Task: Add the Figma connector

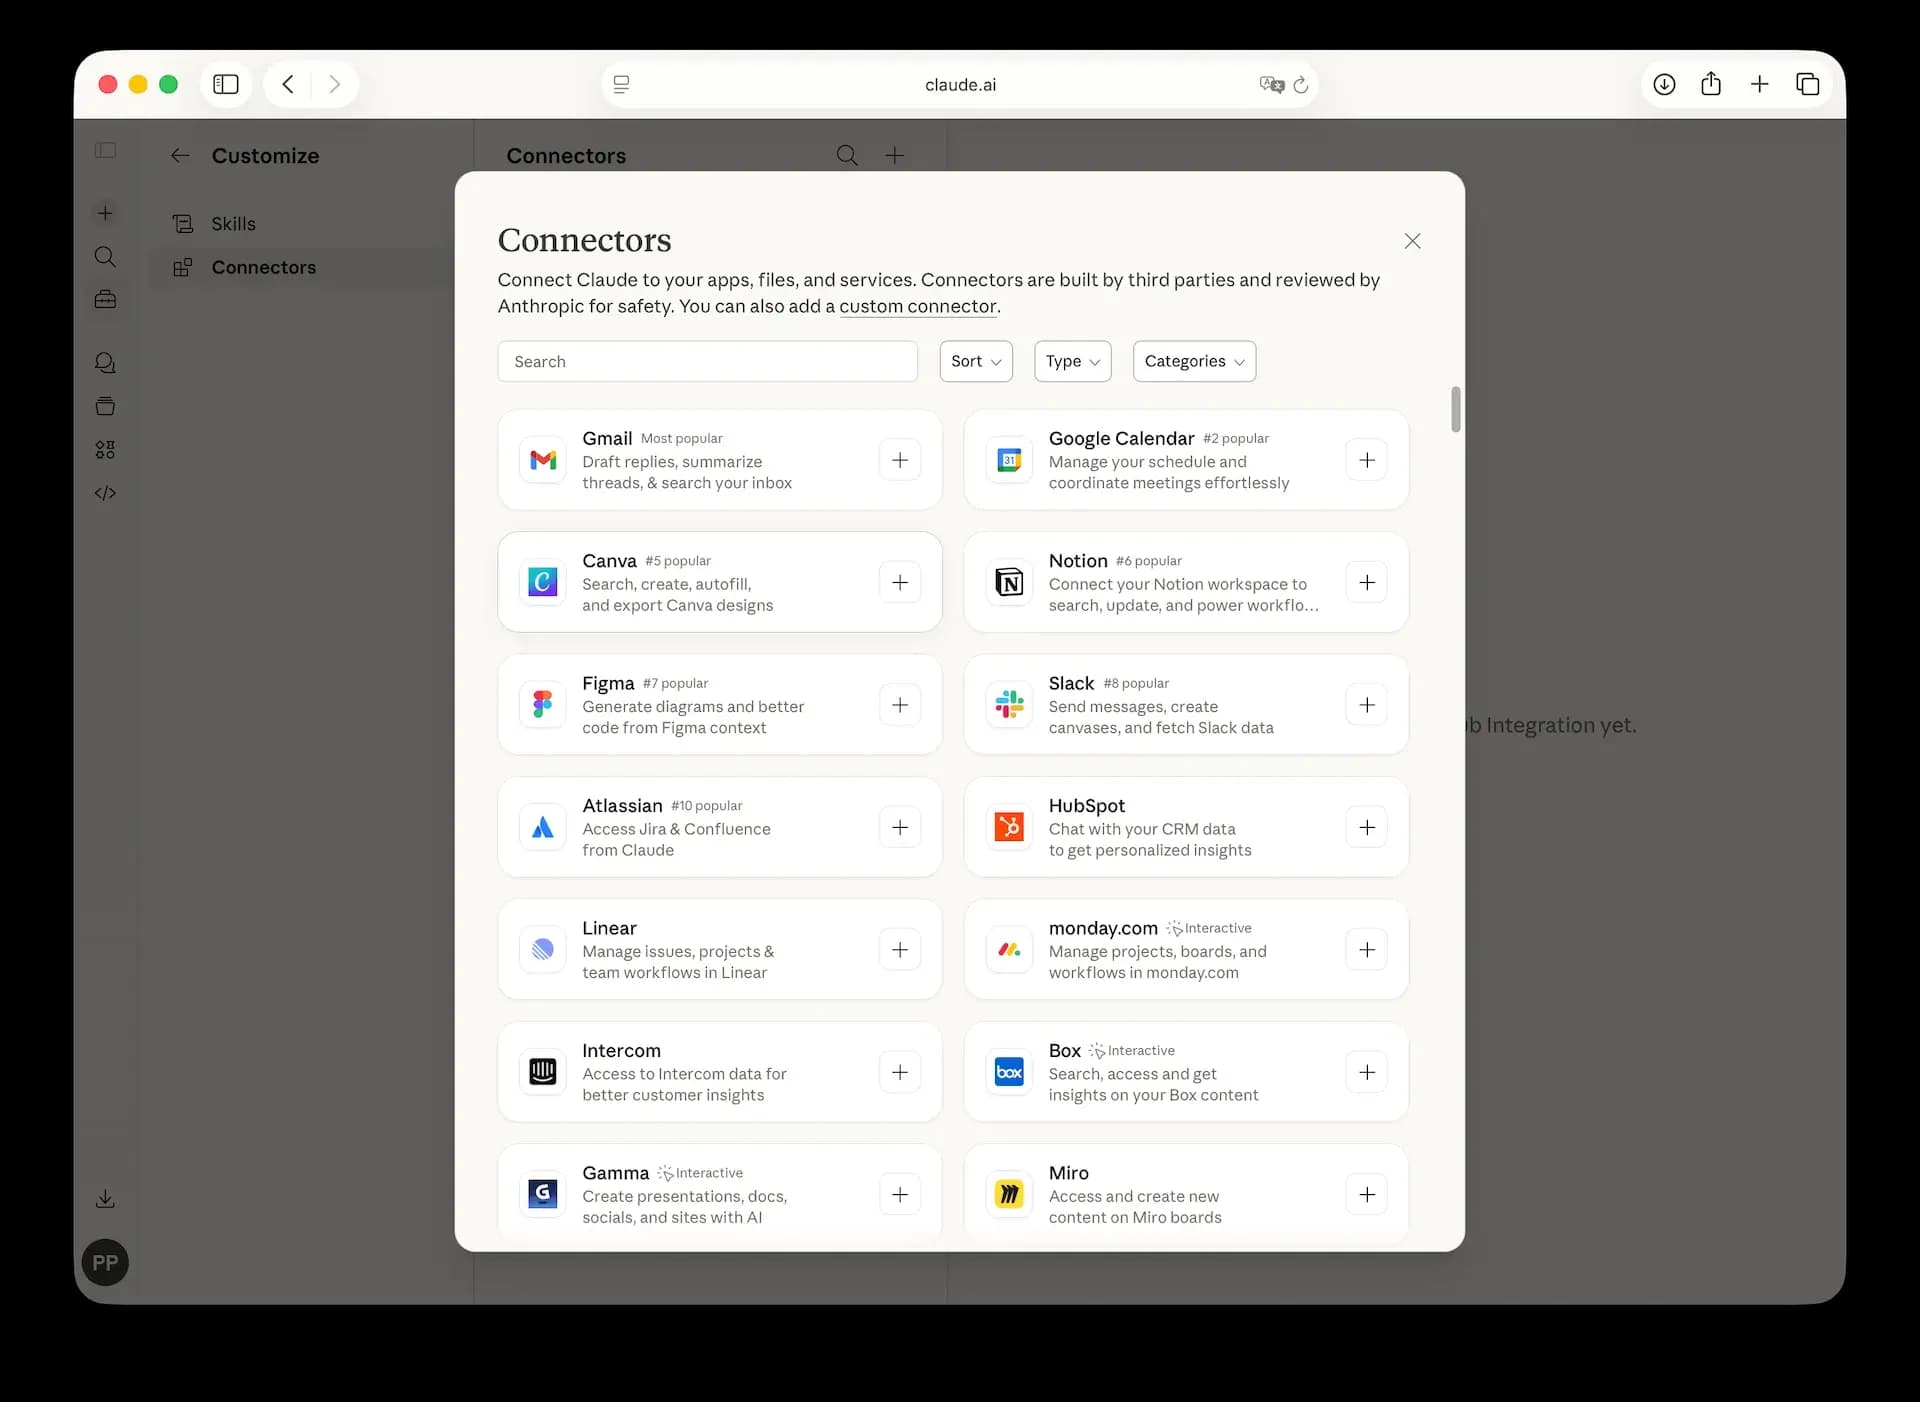Action: [900, 705]
